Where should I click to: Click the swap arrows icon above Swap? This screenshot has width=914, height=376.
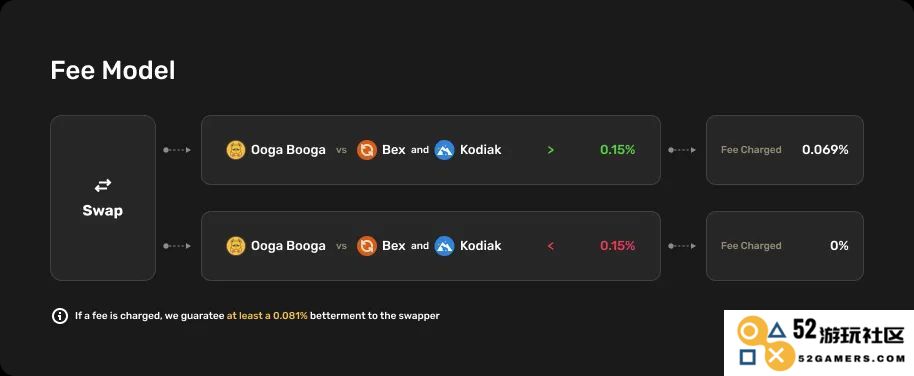[x=103, y=186]
